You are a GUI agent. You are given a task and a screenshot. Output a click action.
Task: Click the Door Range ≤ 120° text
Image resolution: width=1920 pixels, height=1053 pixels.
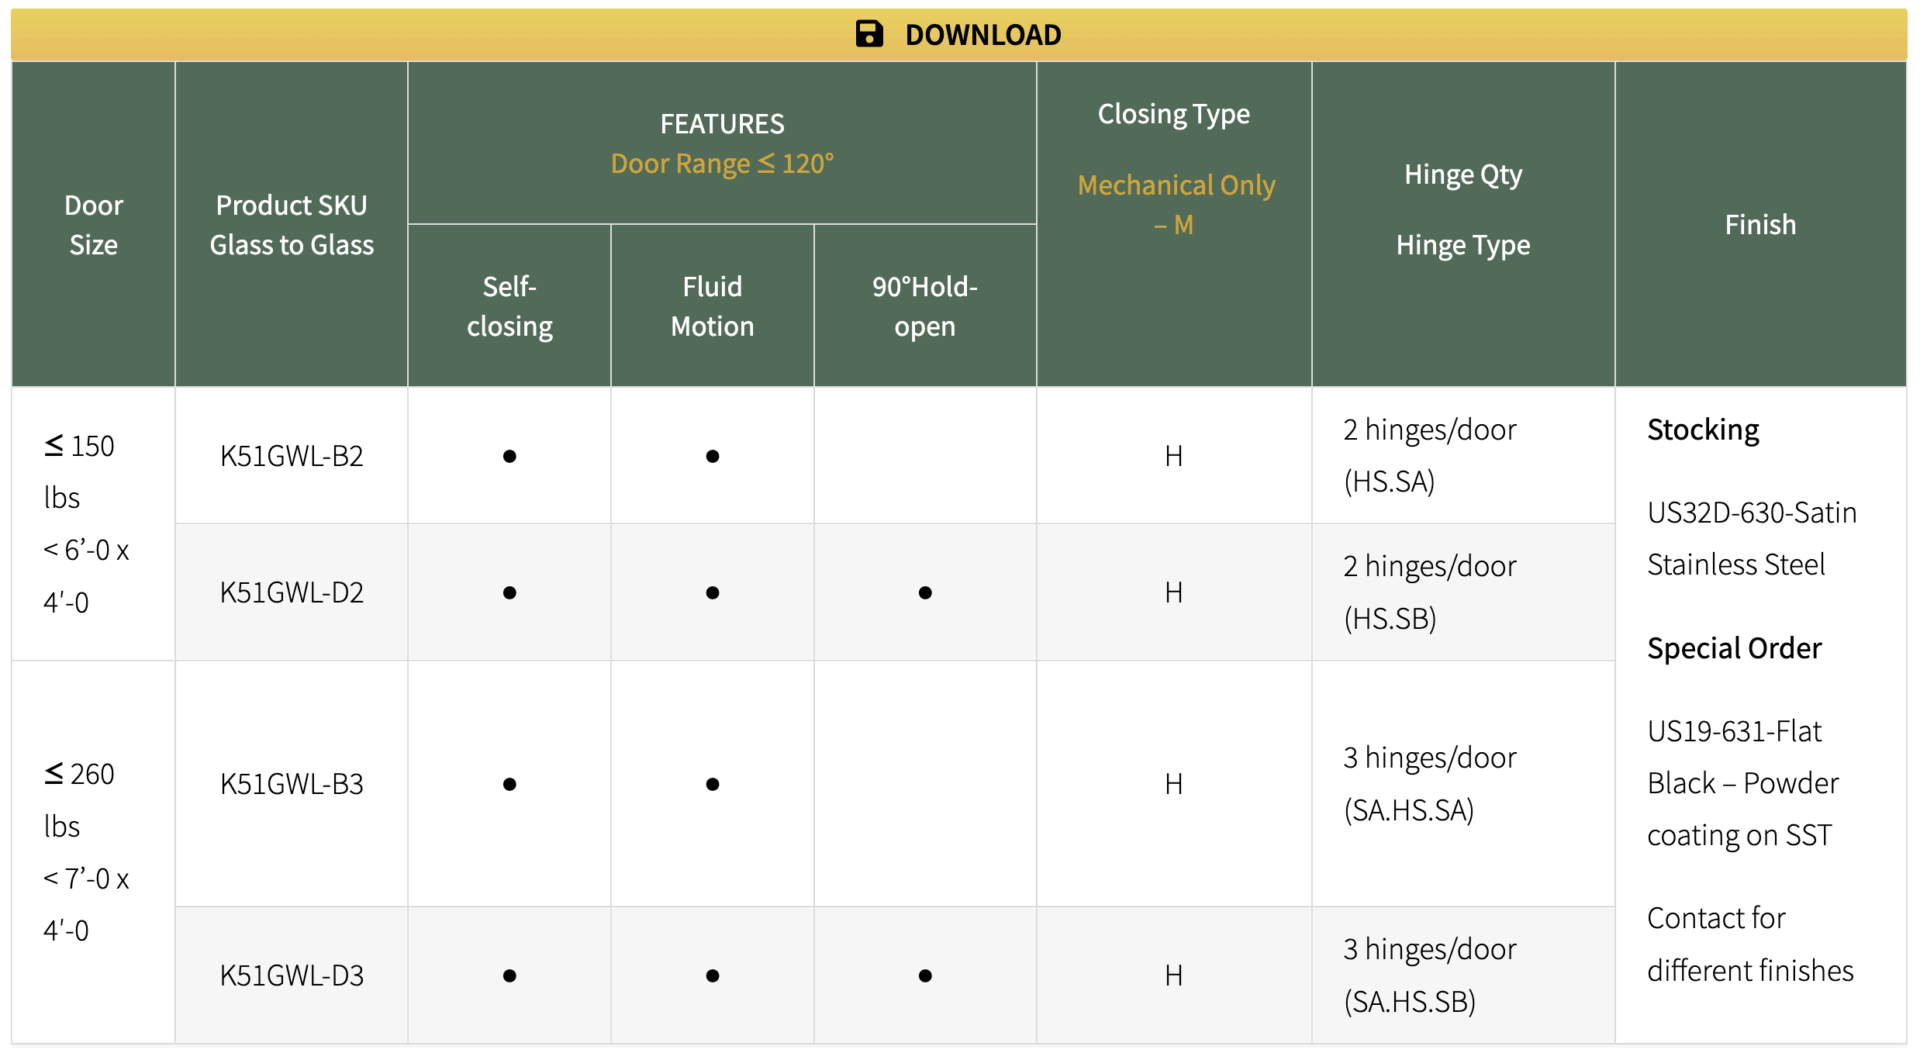[x=722, y=163]
